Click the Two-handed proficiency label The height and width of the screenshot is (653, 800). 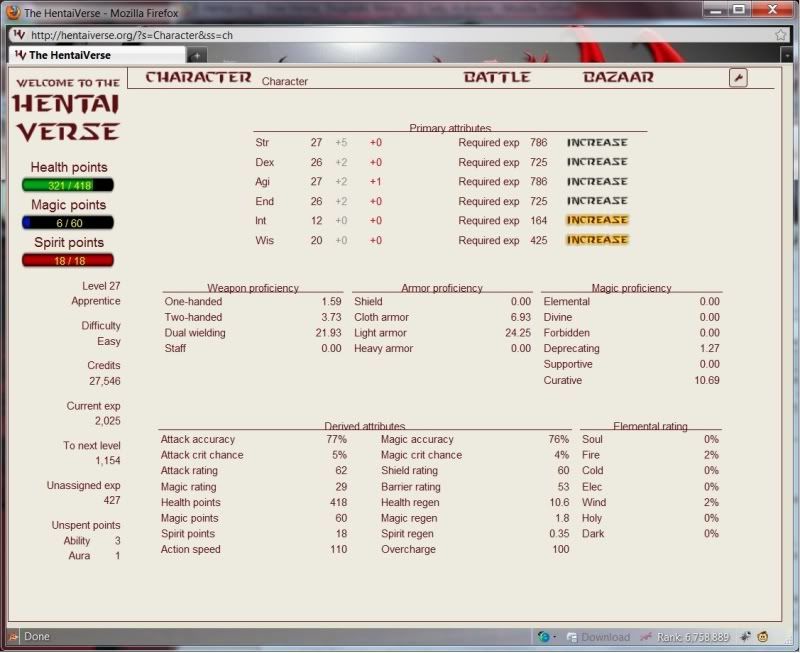(x=193, y=317)
